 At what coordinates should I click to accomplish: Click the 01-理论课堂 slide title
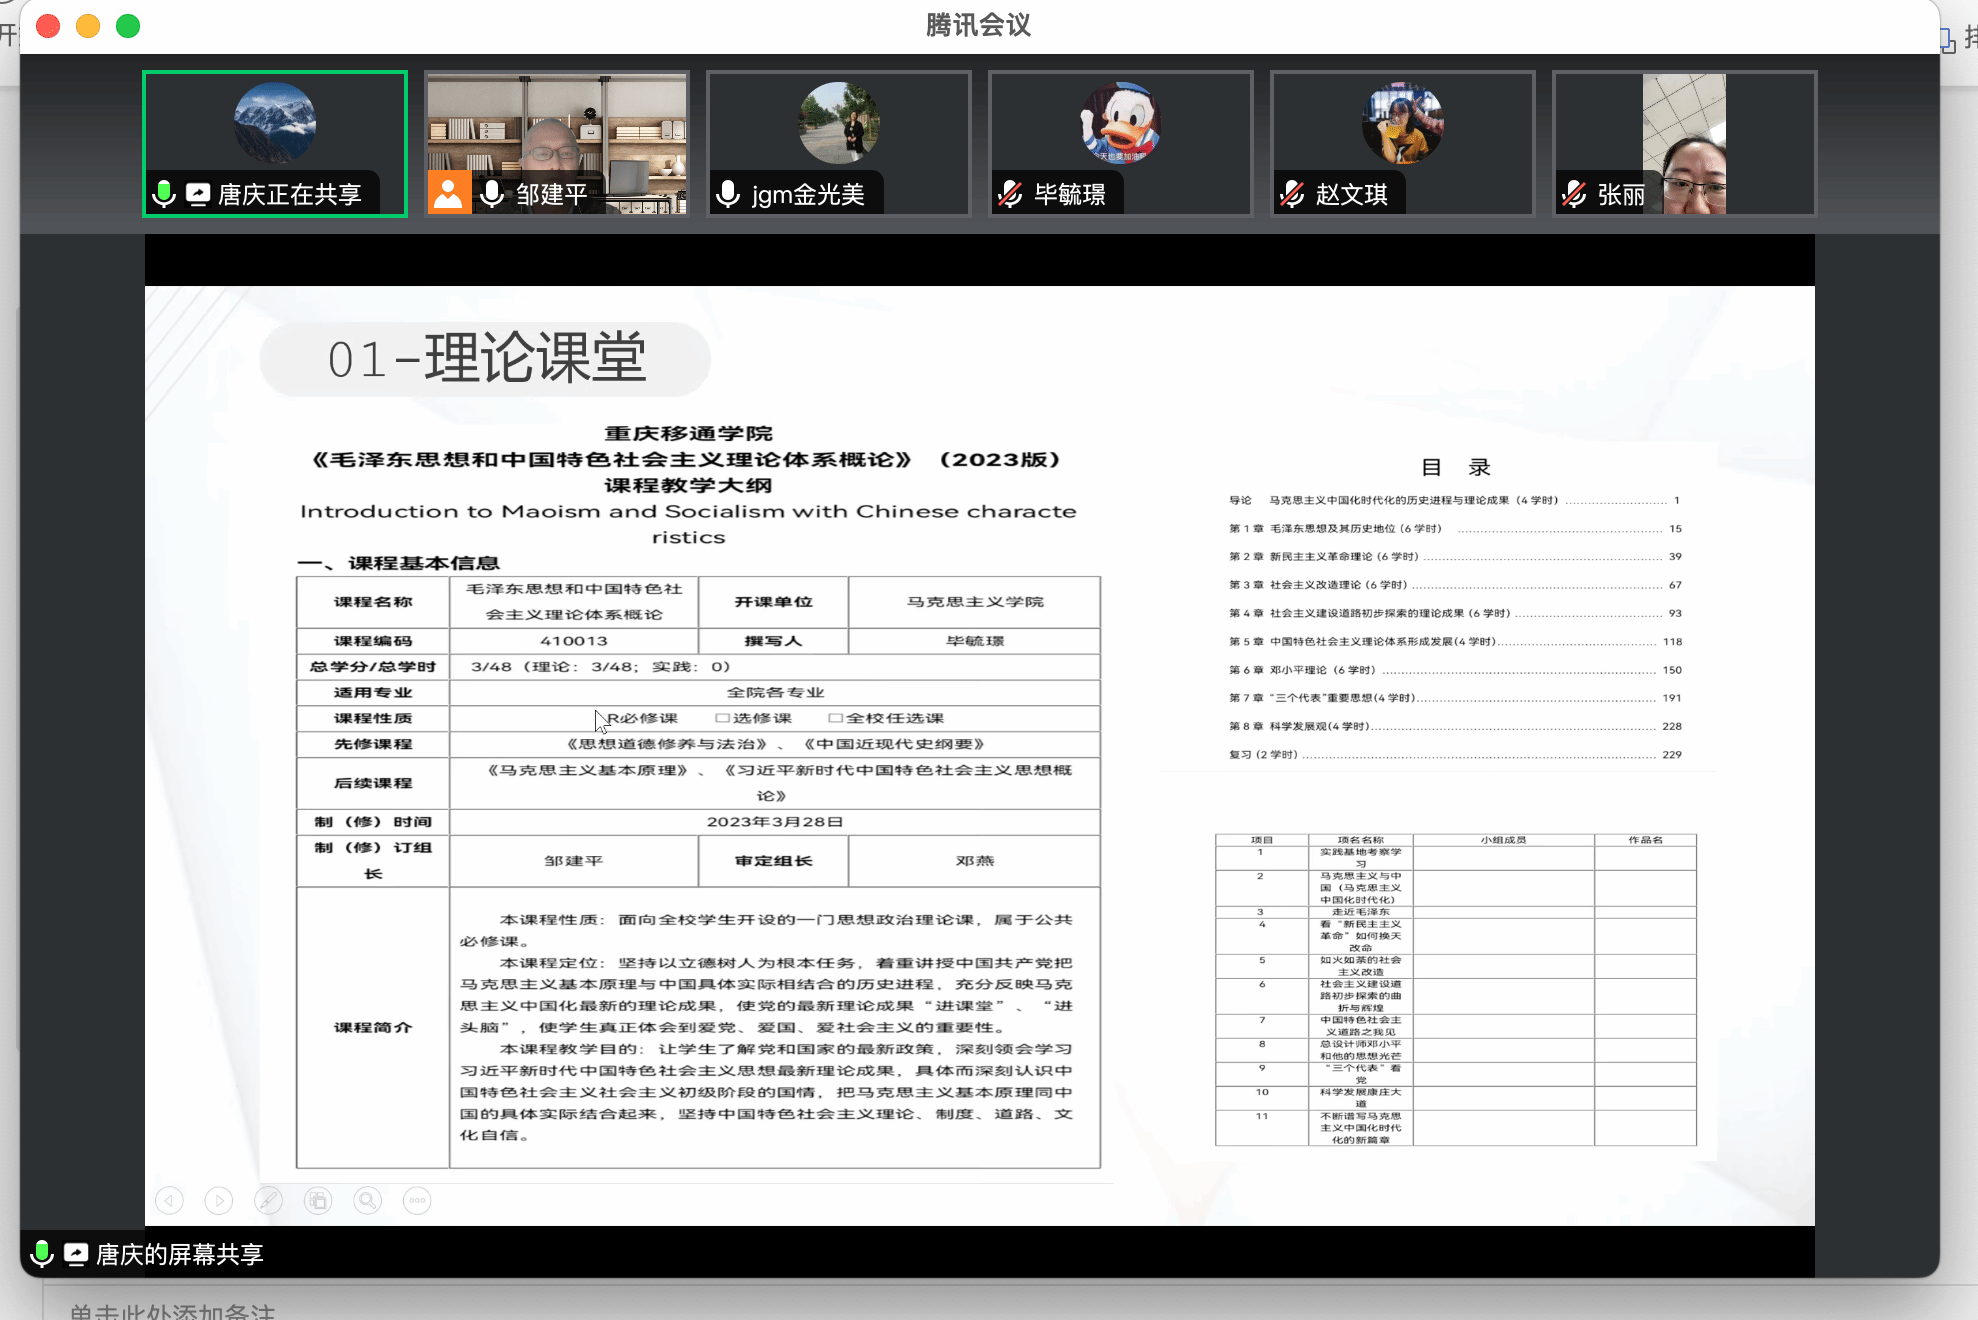point(486,359)
